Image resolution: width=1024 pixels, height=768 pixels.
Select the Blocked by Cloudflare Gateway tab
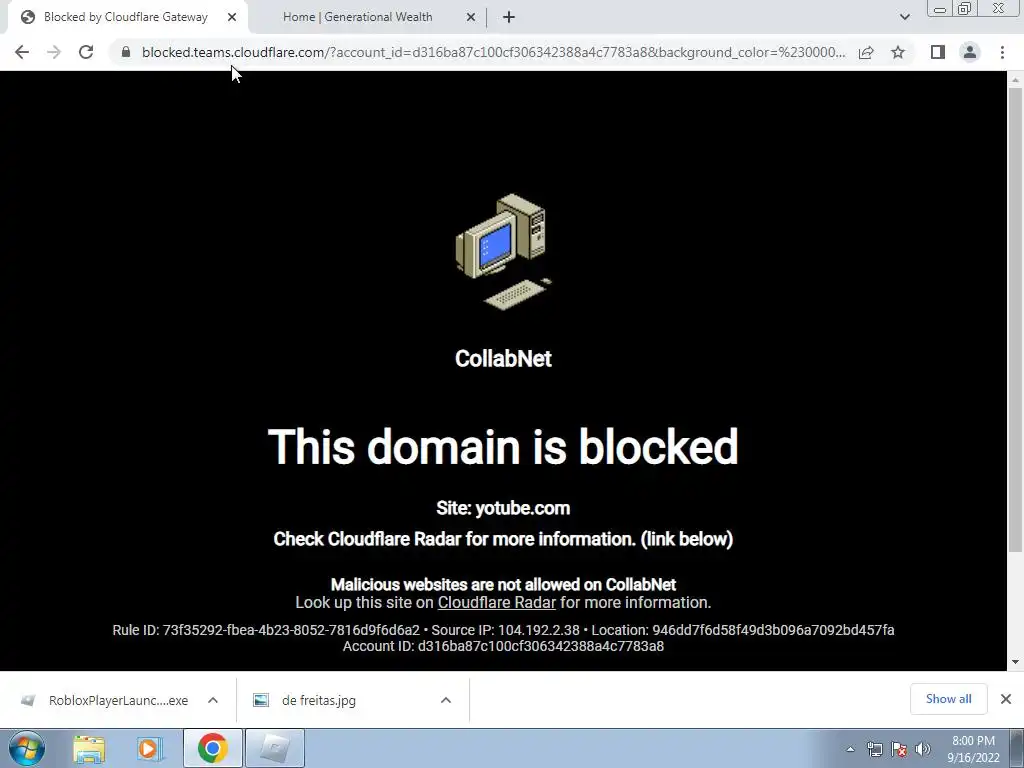coord(126,17)
